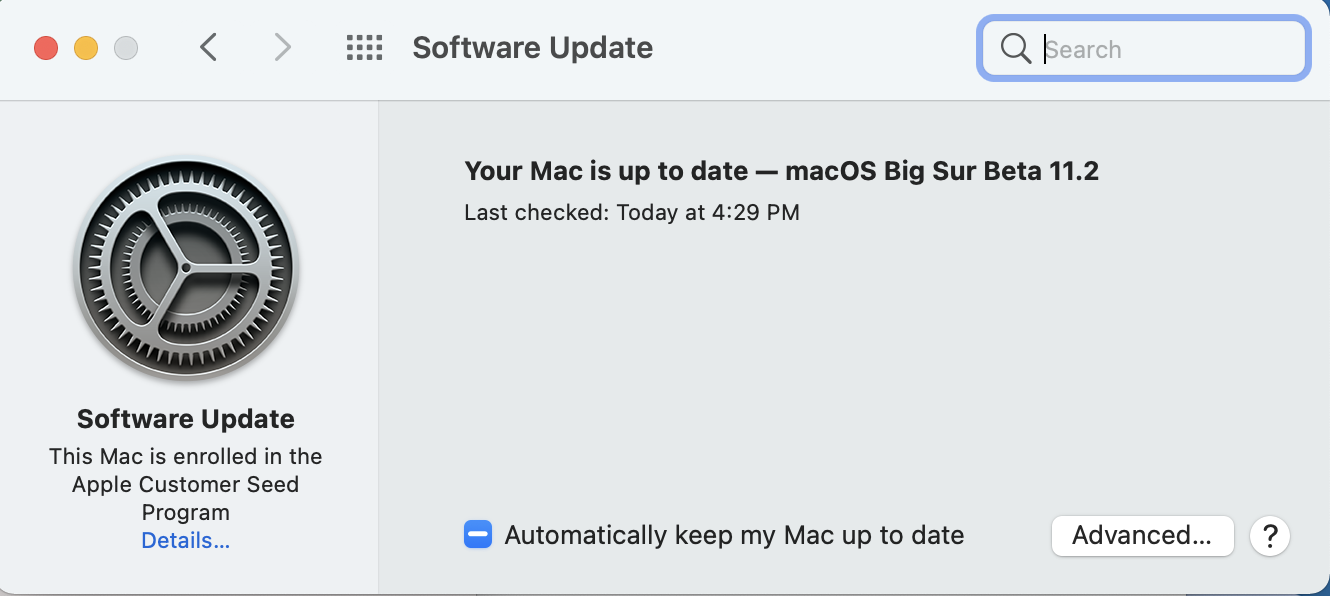Open help with the question mark button
Image resolution: width=1330 pixels, height=596 pixels.
click(1270, 536)
